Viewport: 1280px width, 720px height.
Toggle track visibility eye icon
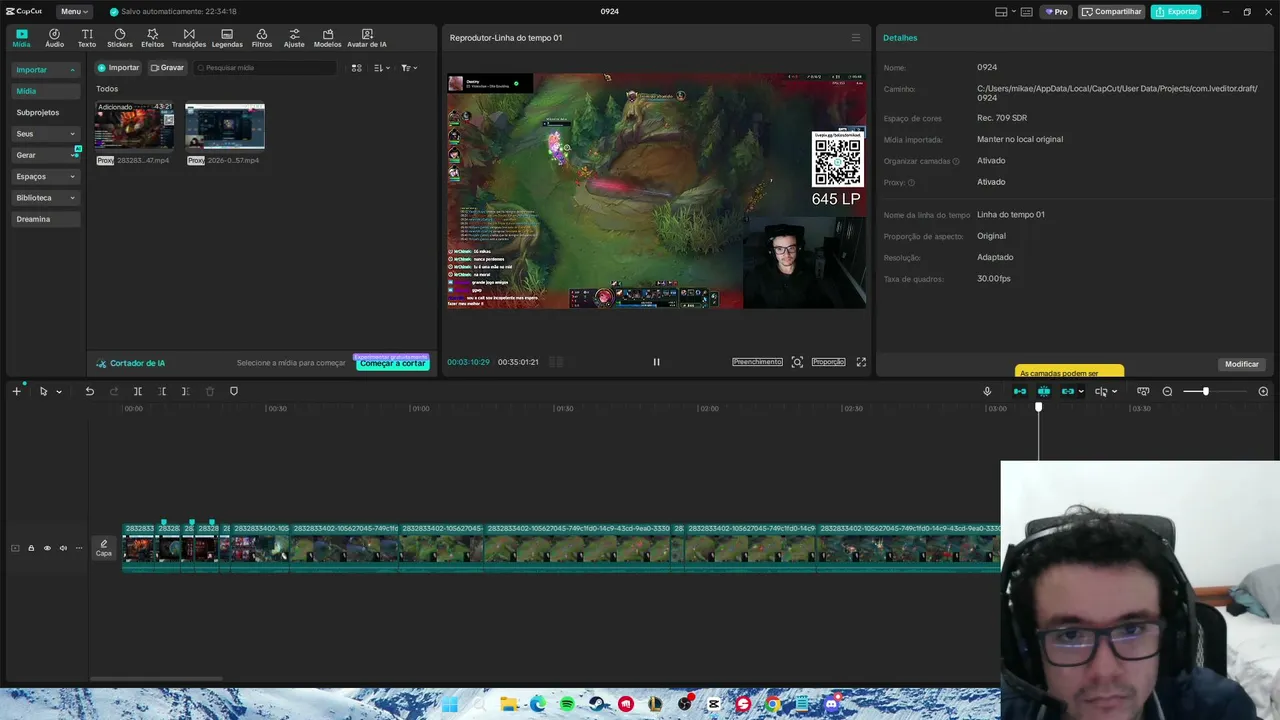click(x=47, y=548)
